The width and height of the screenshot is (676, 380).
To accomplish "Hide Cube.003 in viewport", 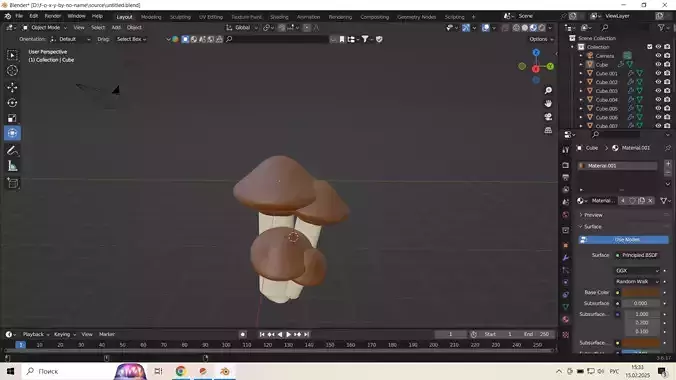I will click(x=658, y=91).
